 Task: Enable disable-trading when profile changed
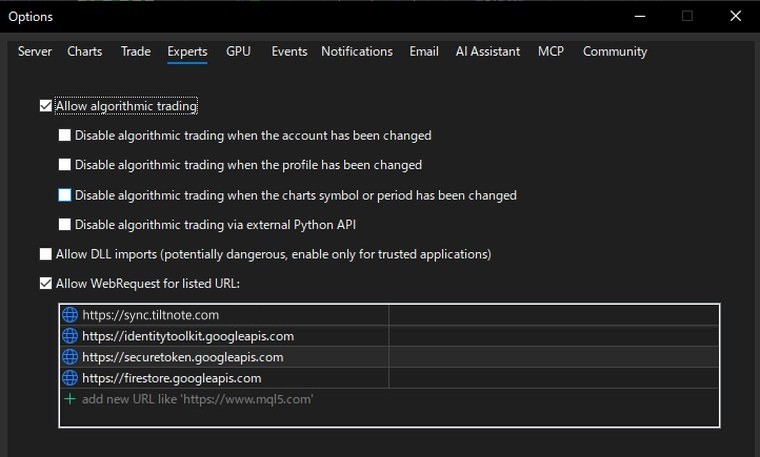pyautogui.click(x=64, y=165)
